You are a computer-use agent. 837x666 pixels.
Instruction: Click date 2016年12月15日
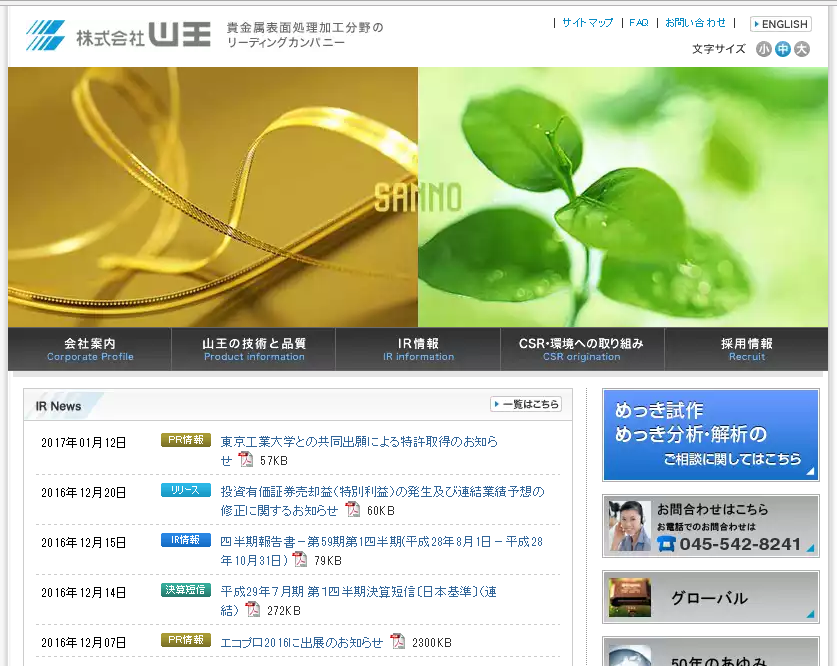coord(84,543)
